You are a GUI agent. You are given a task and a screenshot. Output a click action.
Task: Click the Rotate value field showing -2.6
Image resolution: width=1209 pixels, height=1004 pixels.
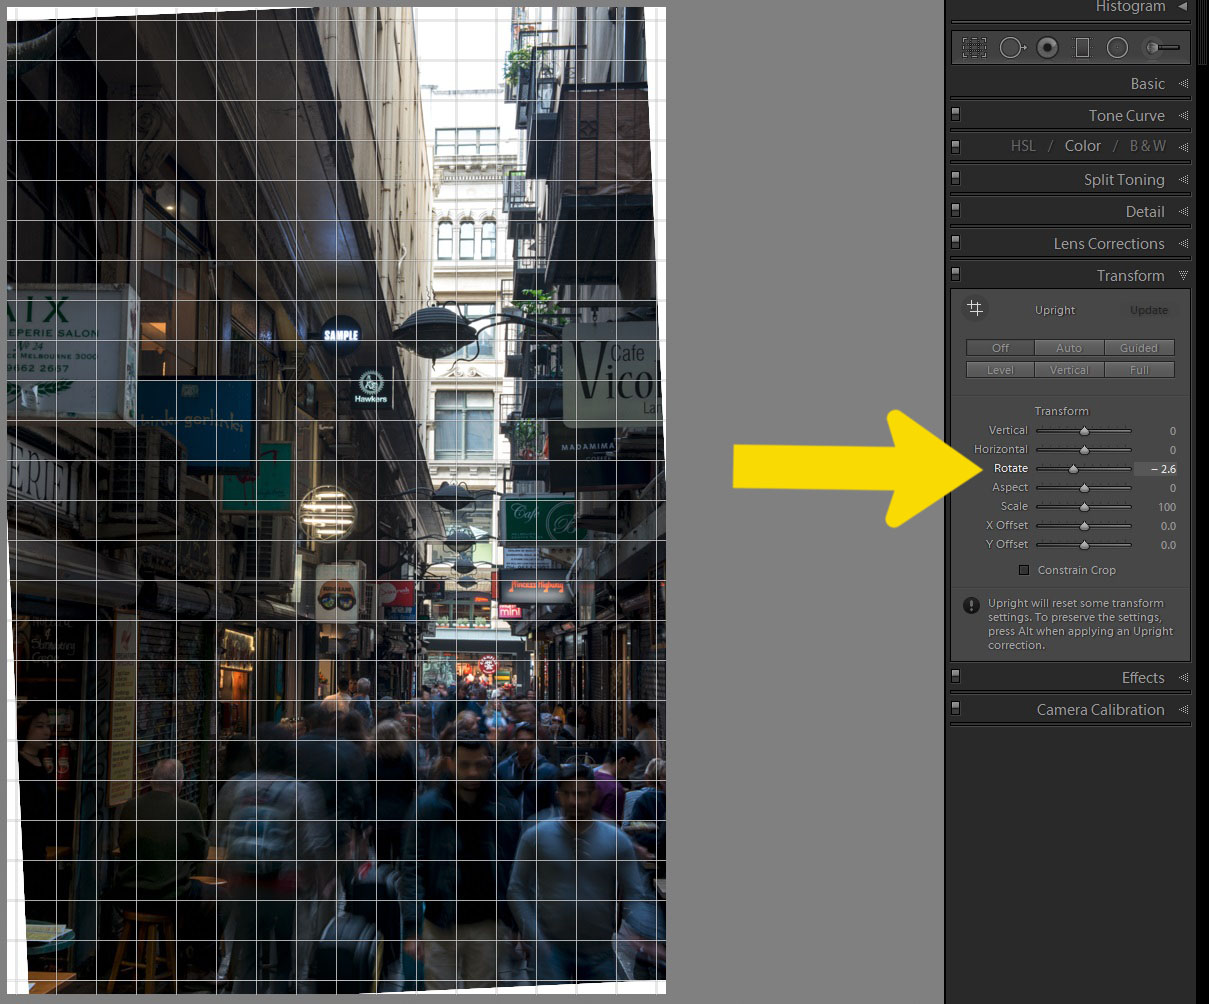[1163, 469]
